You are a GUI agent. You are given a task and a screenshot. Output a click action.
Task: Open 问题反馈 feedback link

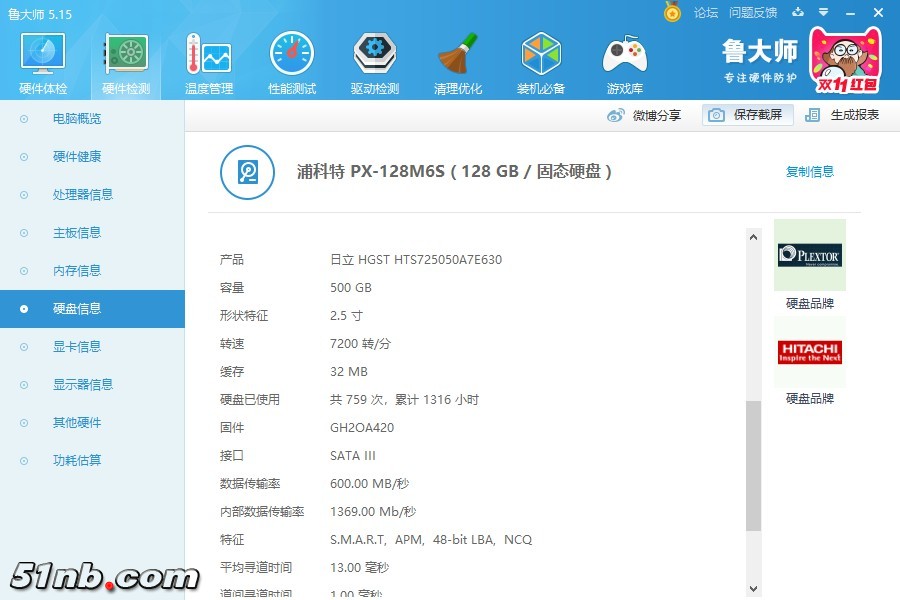752,13
